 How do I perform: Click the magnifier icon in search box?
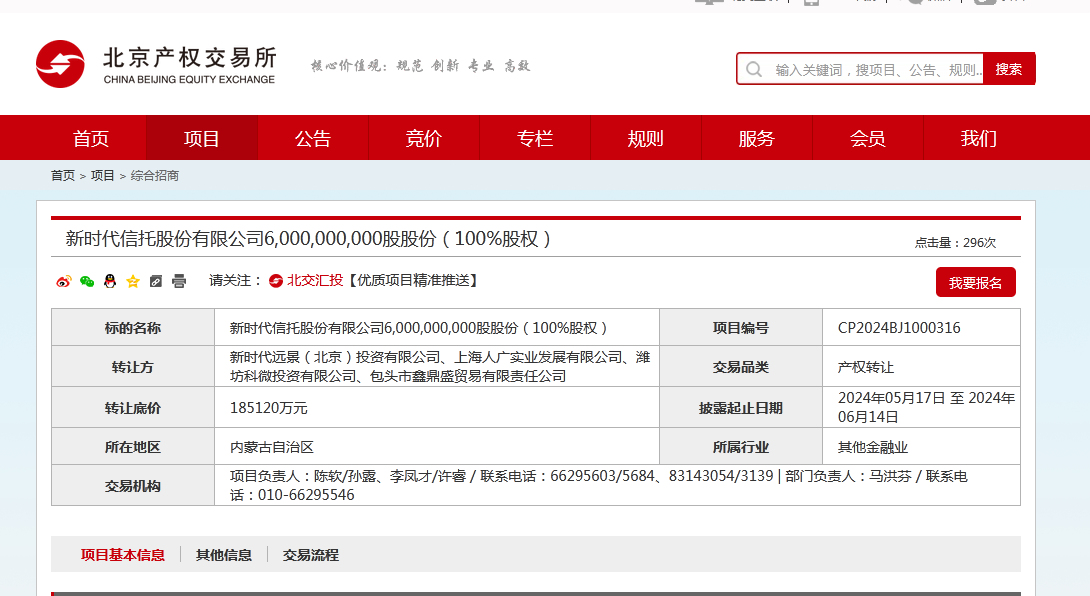click(755, 69)
